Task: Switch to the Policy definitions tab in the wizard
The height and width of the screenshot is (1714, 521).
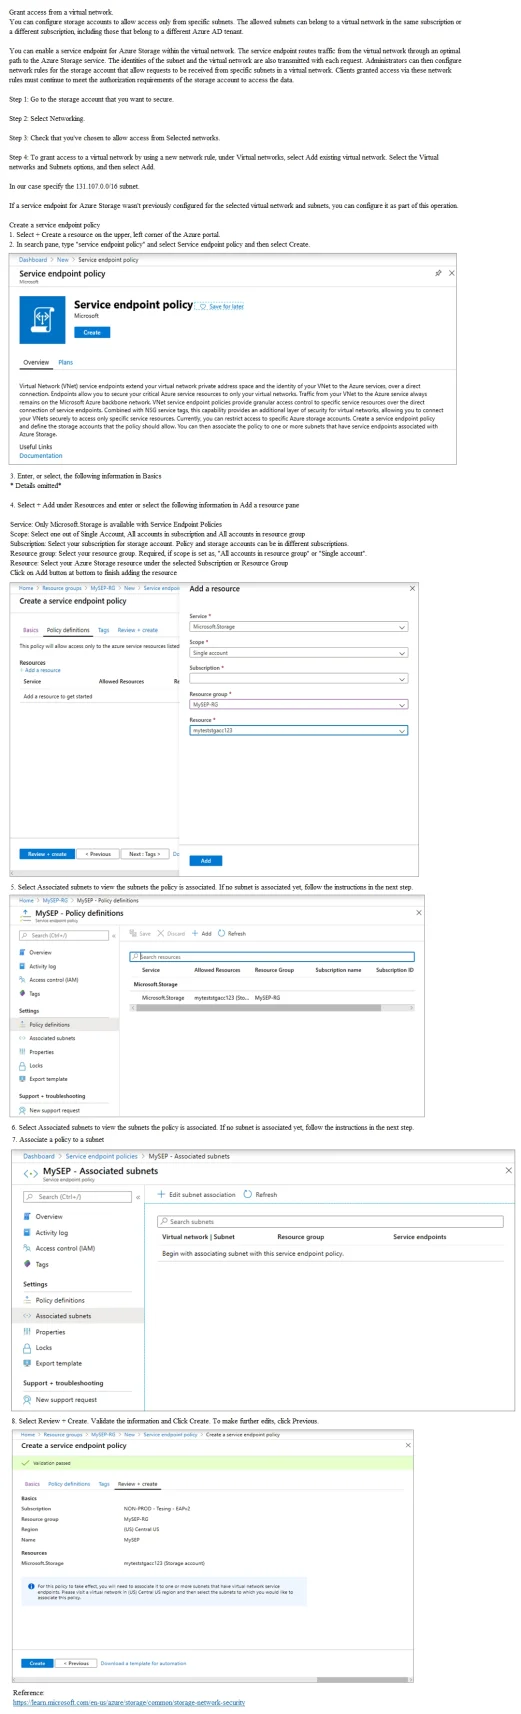Action: [68, 630]
